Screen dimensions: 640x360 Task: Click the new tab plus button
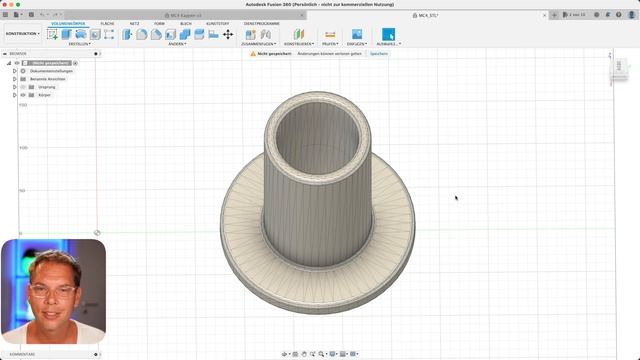coord(554,15)
